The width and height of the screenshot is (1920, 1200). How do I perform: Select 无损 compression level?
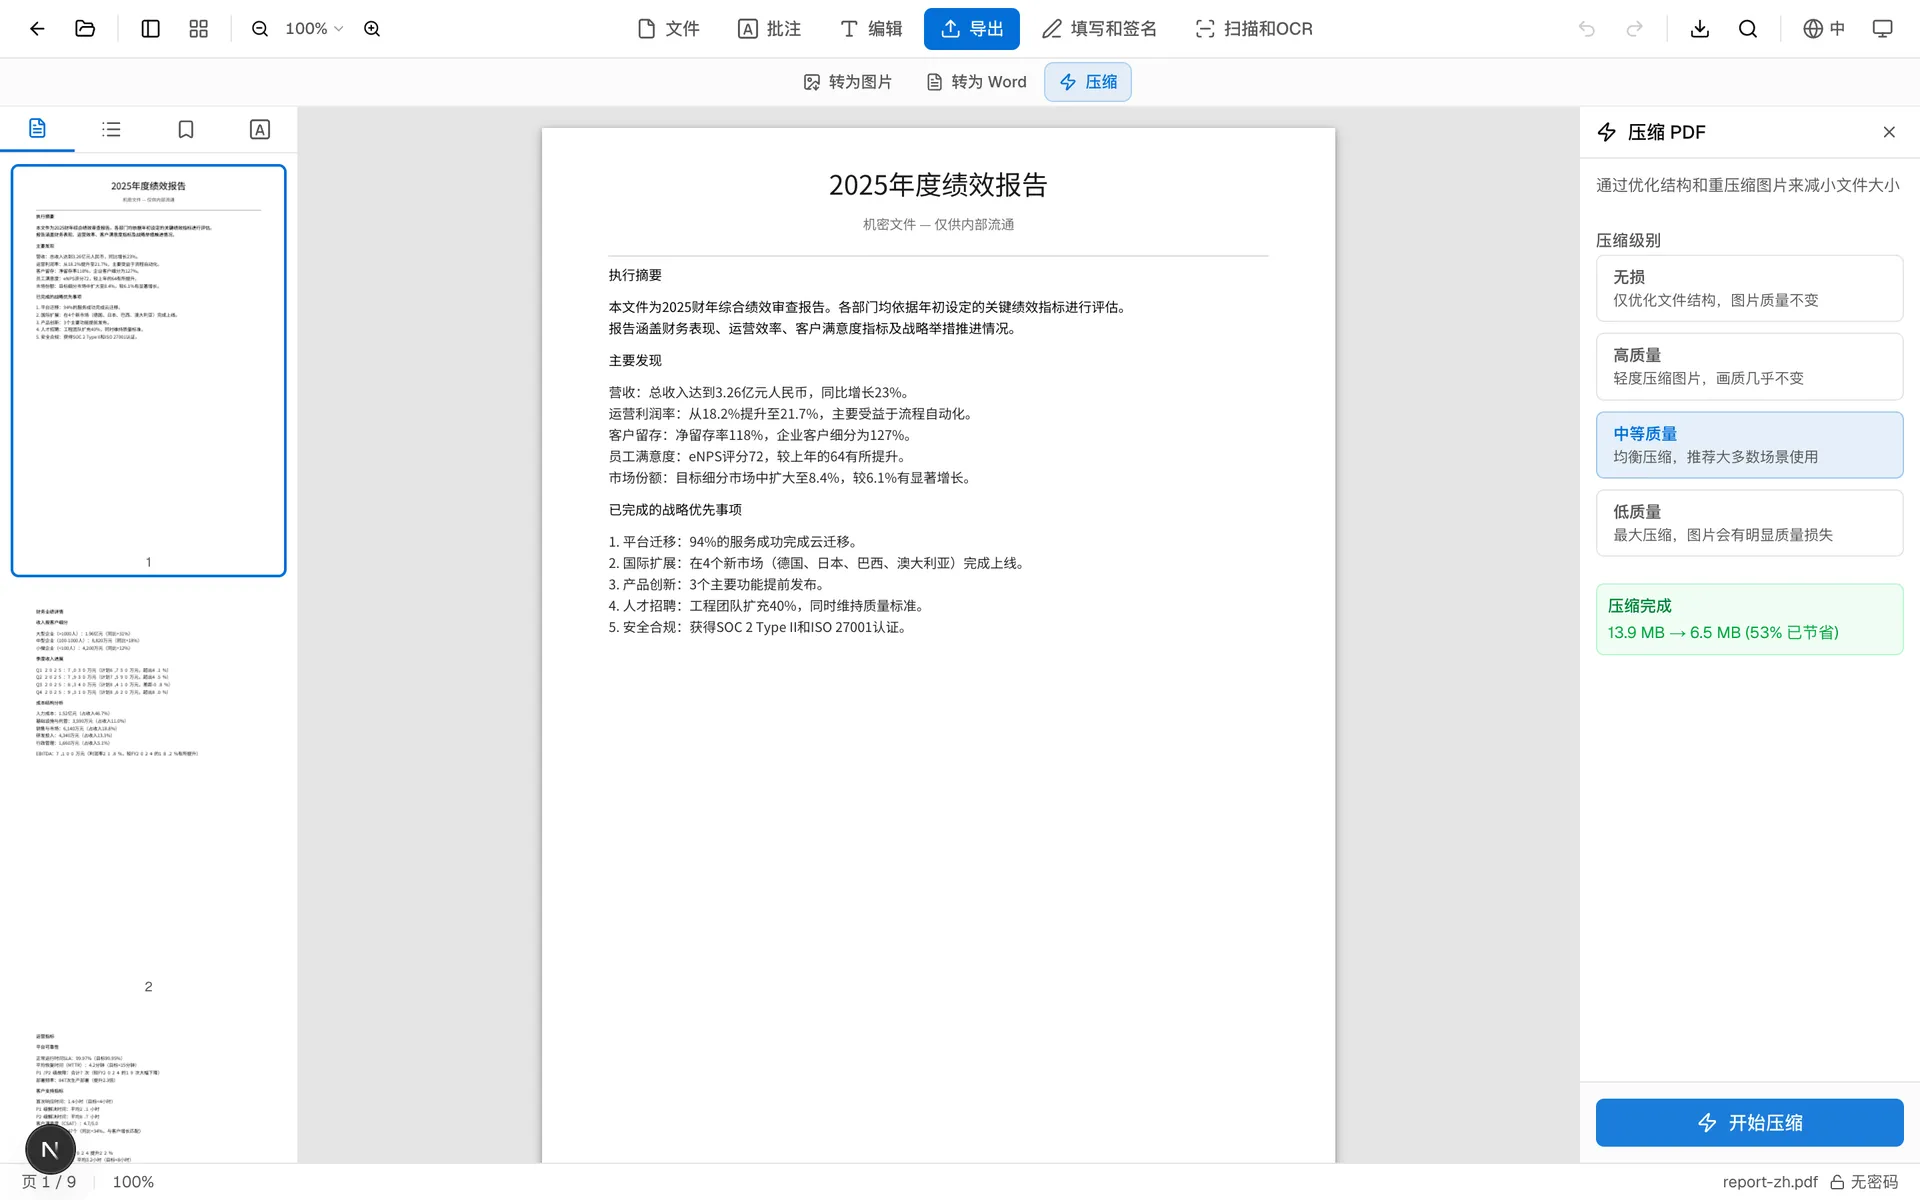pyautogui.click(x=1749, y=288)
